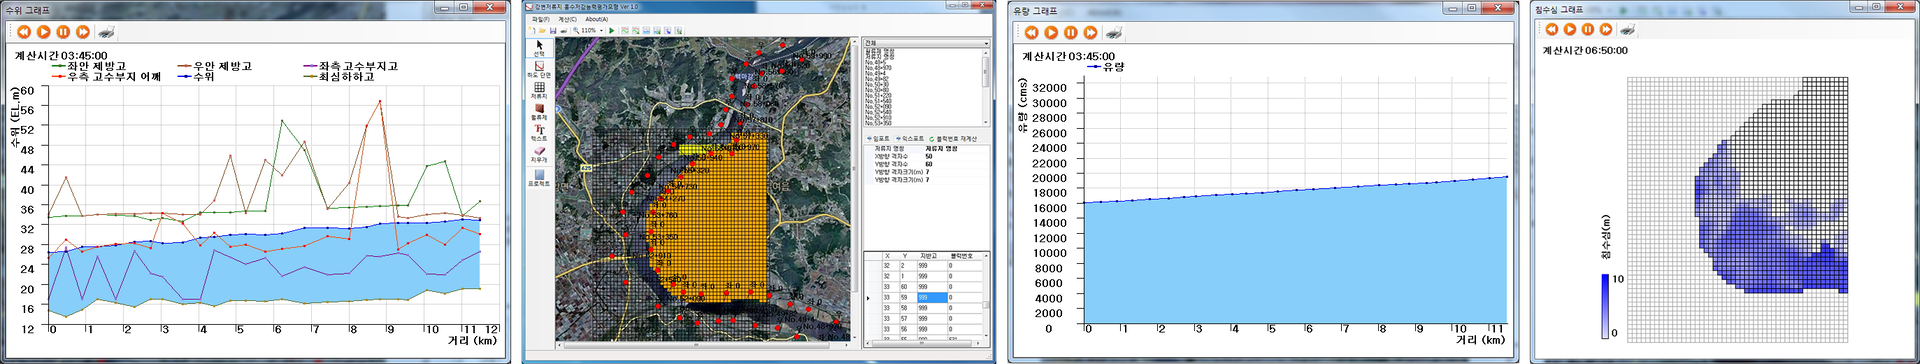Print the 침수심 그래프 chart
The width and height of the screenshot is (1920, 364).
(x=1628, y=29)
